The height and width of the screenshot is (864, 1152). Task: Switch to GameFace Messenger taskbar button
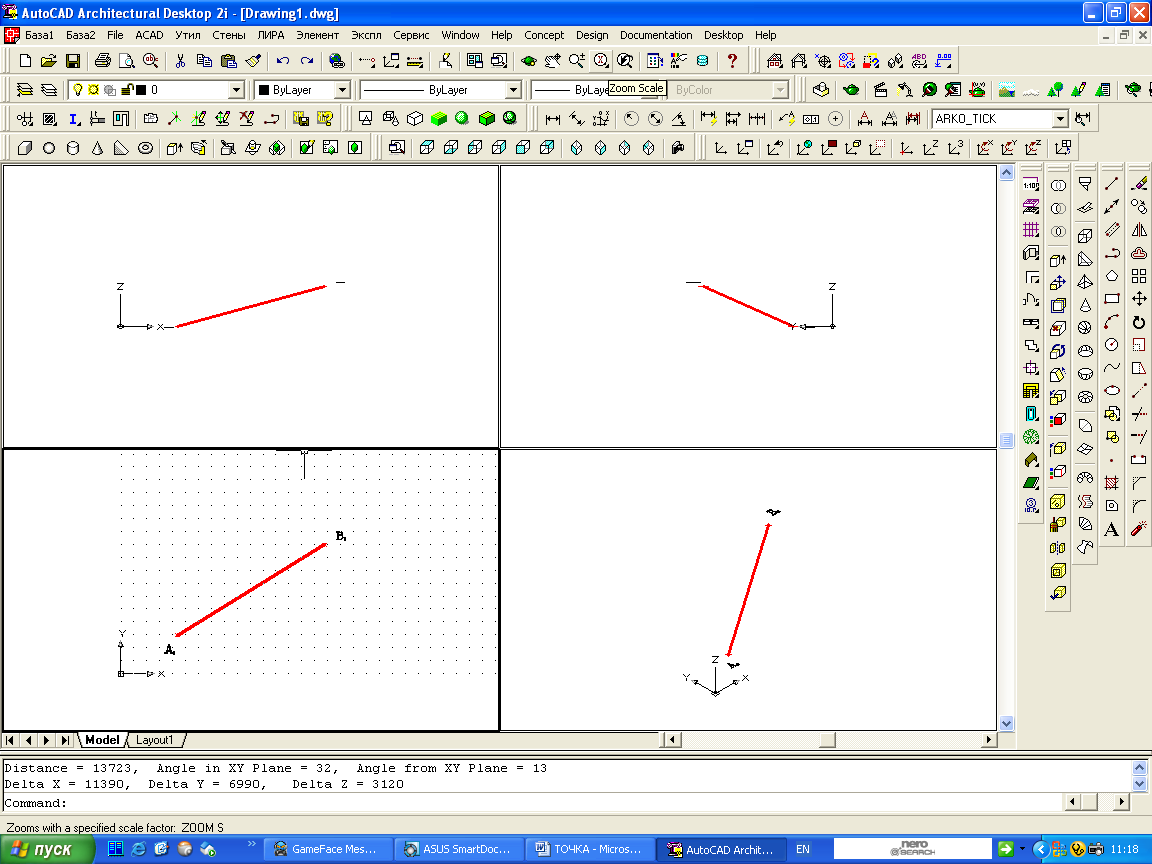(x=326, y=849)
